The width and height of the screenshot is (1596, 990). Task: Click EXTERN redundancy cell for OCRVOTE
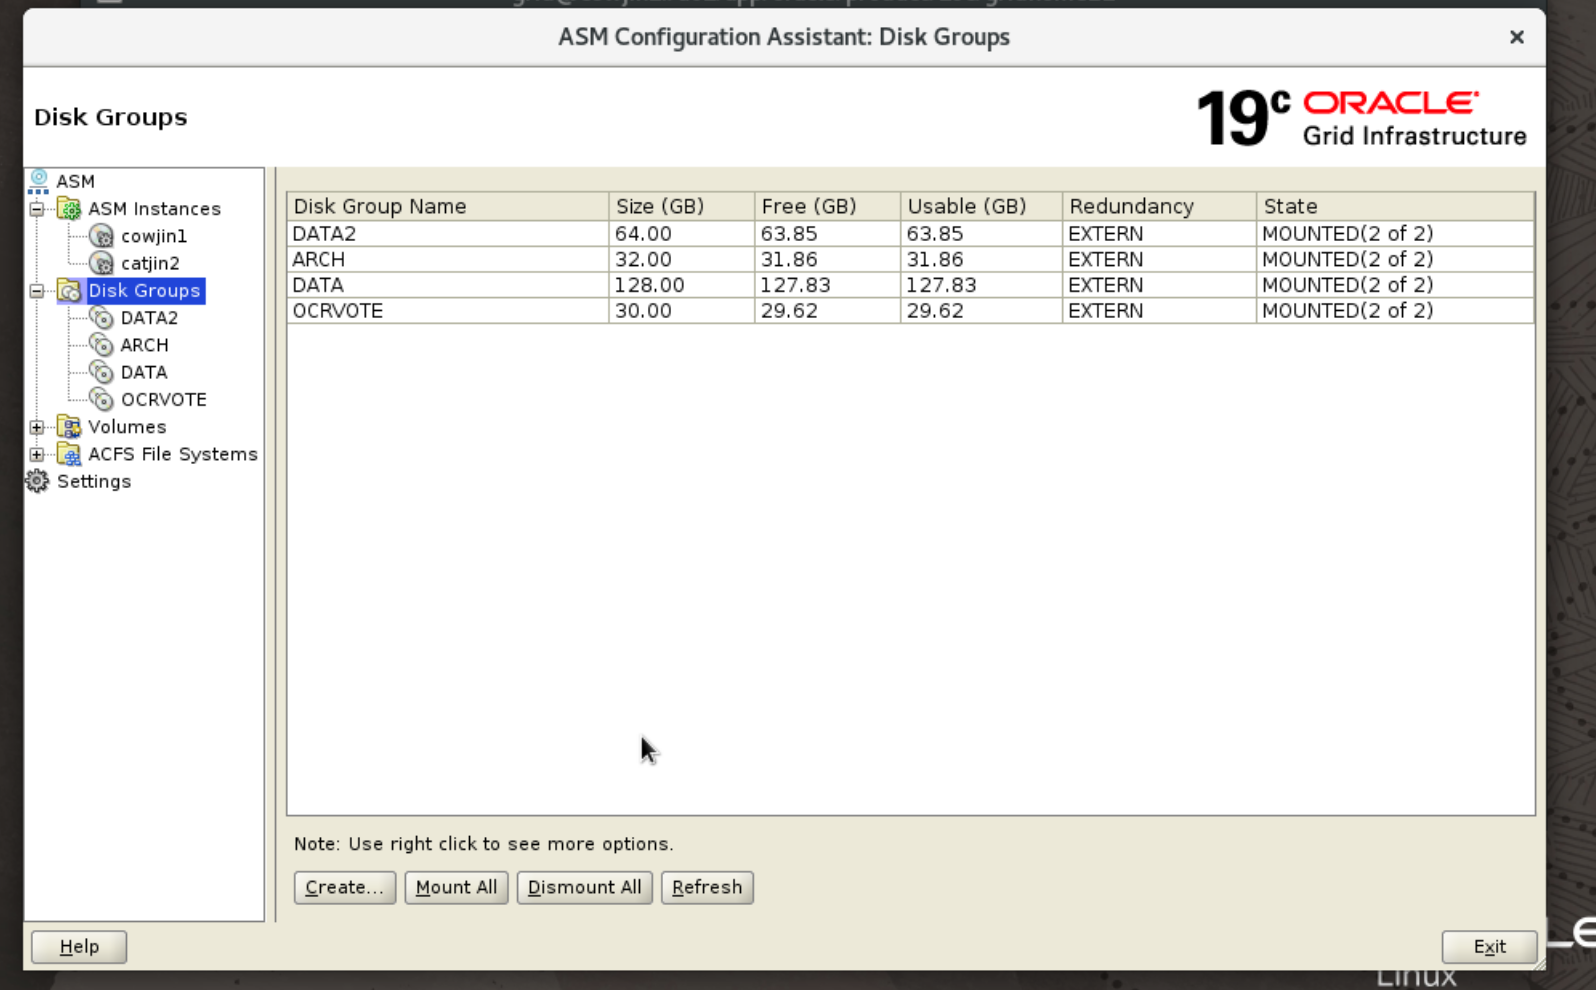[x=1159, y=311]
